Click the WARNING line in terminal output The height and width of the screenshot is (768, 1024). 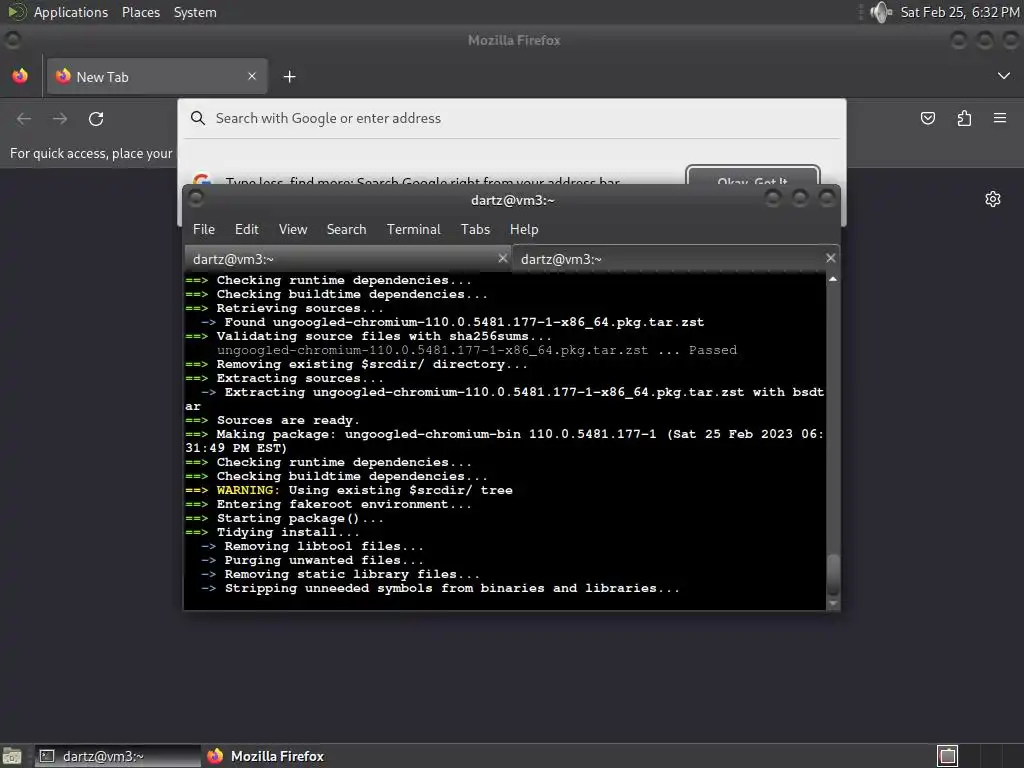point(349,490)
